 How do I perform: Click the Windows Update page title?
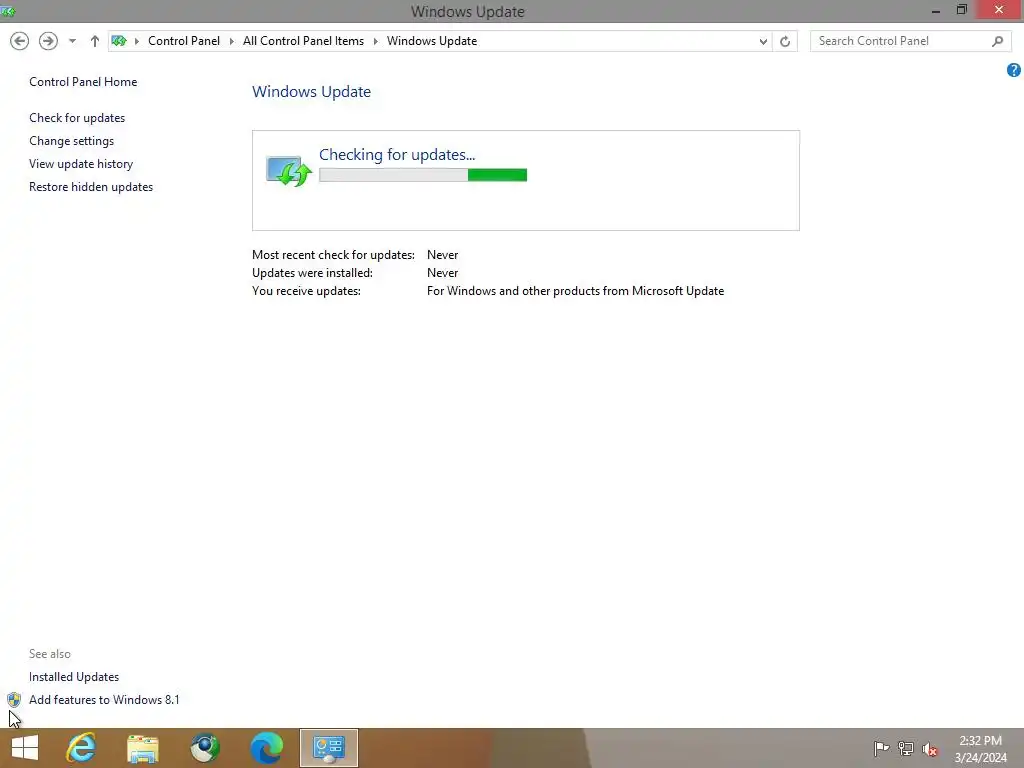[312, 91]
